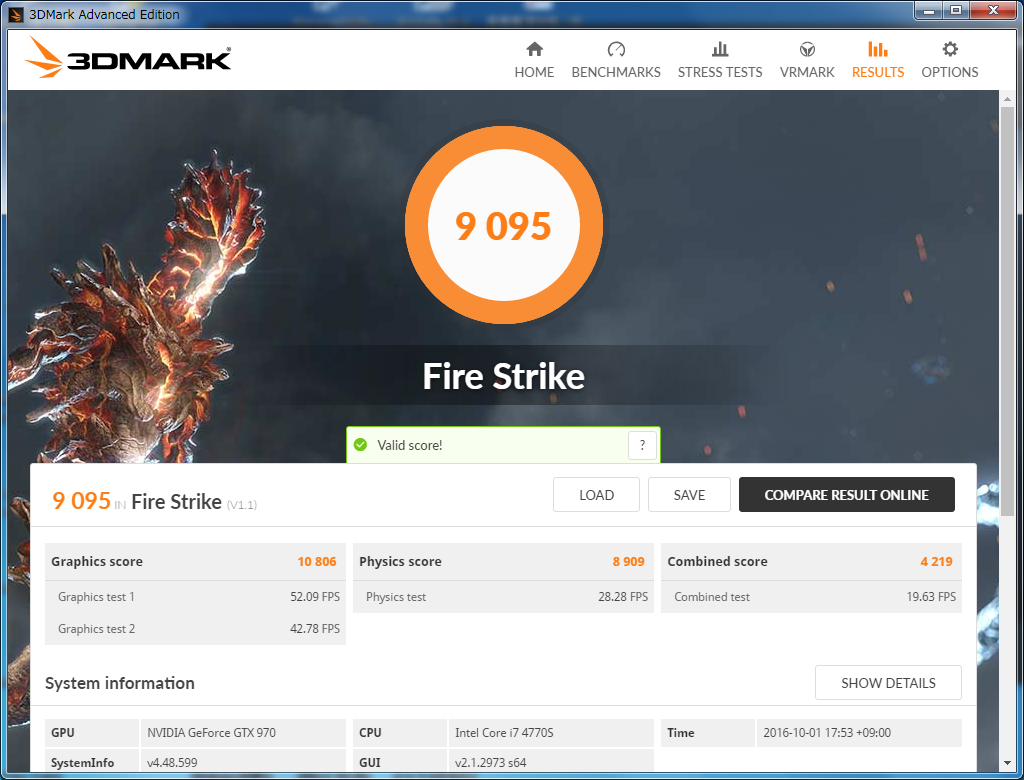
Task: Click the Options gear icon
Action: (950, 49)
